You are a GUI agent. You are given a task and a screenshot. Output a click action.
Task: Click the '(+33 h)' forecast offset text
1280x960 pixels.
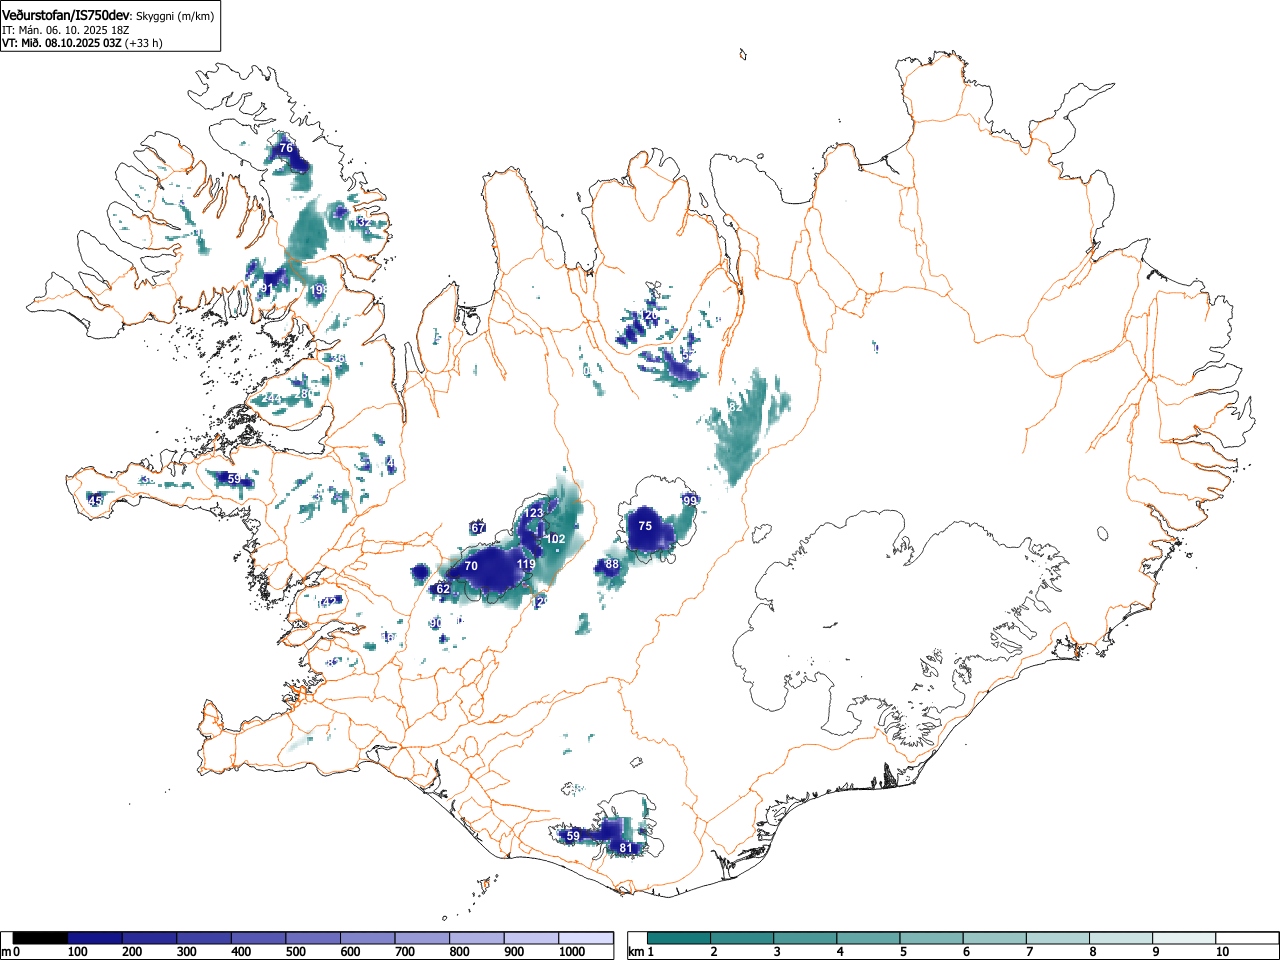[x=144, y=43]
